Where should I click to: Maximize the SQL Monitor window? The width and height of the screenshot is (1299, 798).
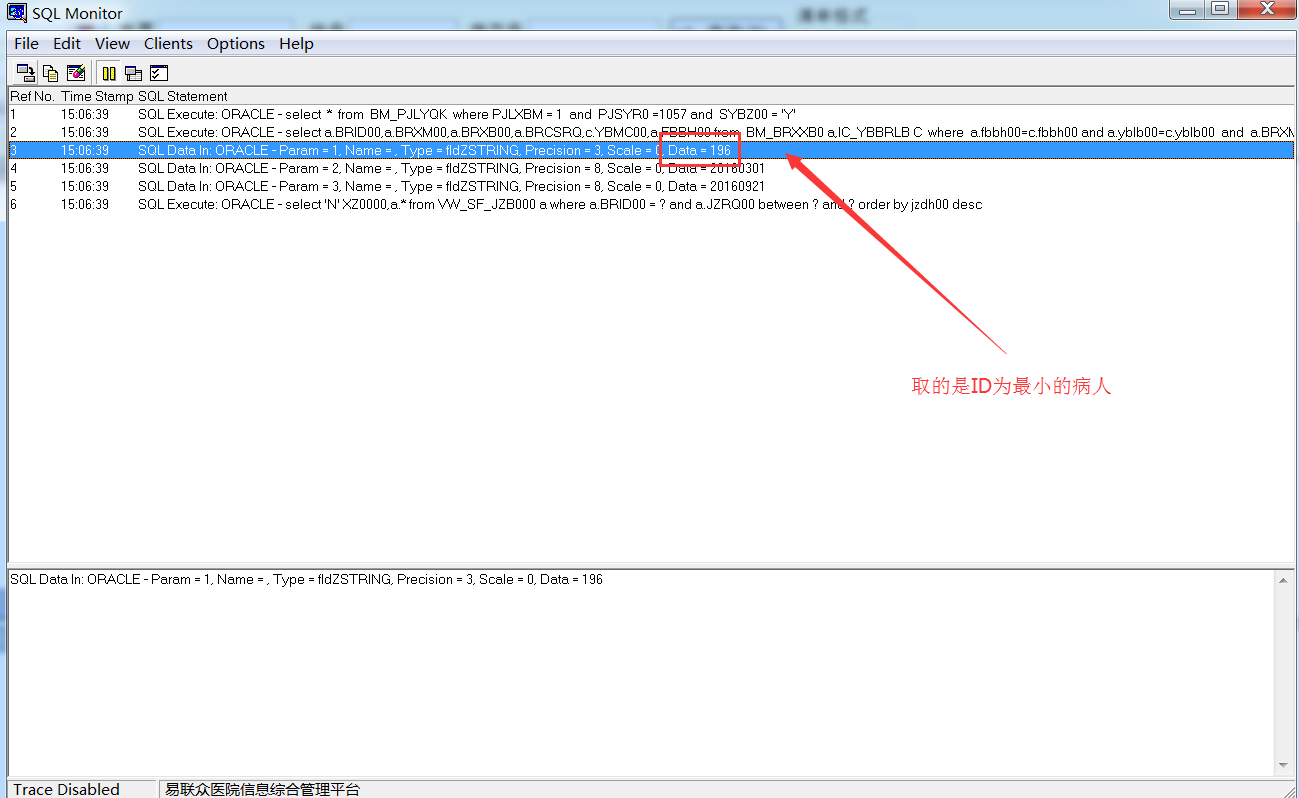coord(1220,9)
